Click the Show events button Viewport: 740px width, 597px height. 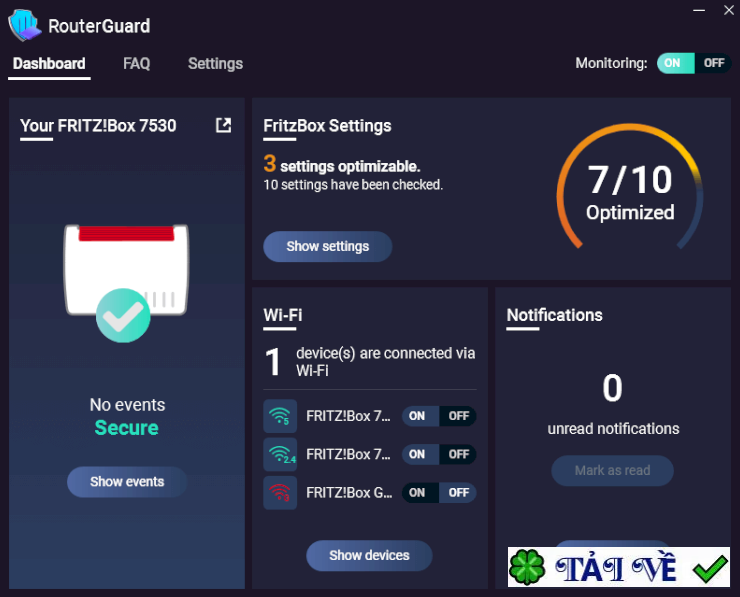click(127, 481)
